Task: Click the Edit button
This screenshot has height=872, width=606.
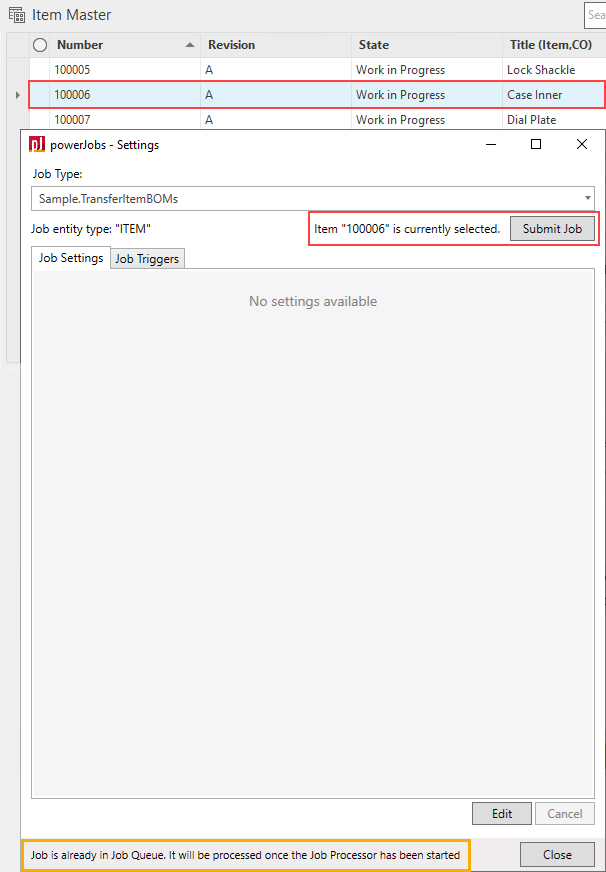Action: click(x=501, y=814)
